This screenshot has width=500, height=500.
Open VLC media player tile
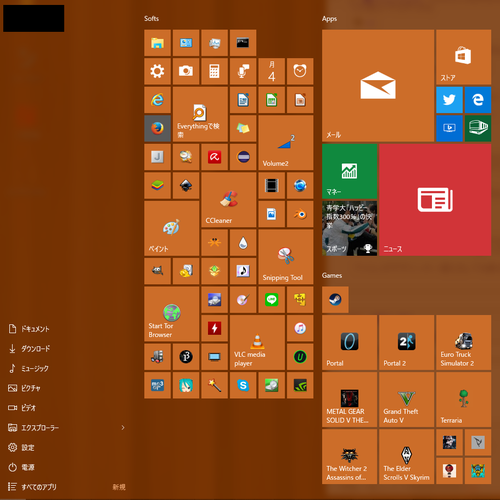click(257, 342)
